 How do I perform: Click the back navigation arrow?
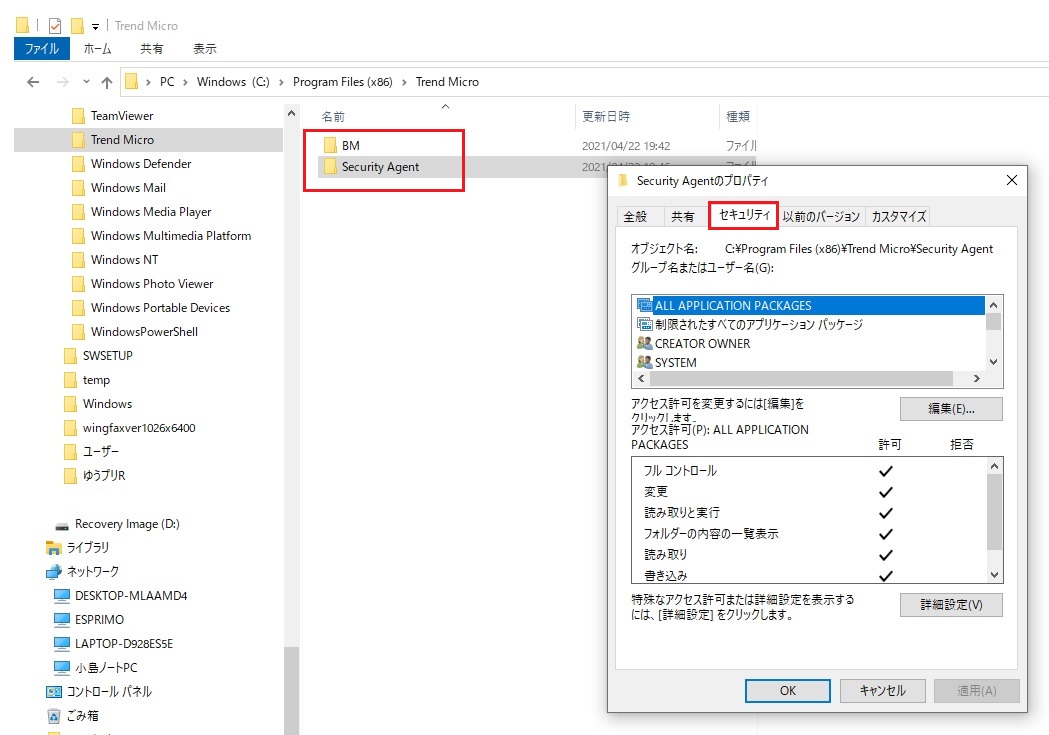33,82
